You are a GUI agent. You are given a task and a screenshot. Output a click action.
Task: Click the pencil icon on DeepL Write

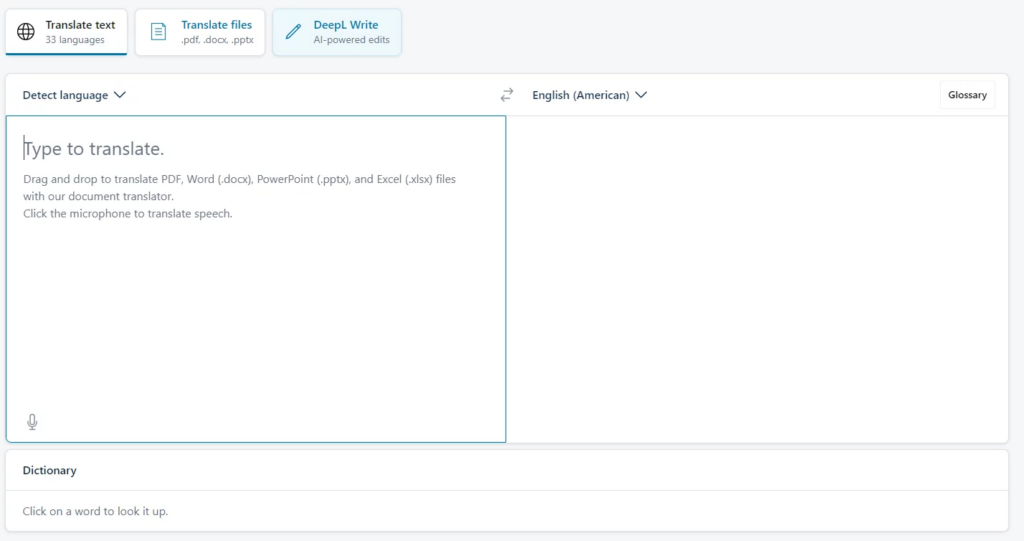293,32
